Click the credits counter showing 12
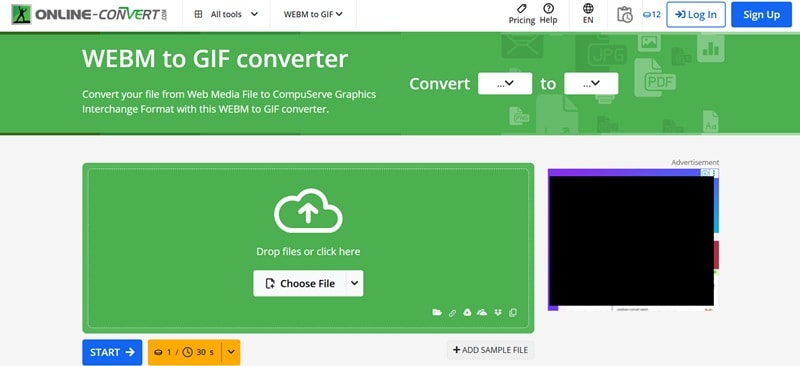 (x=652, y=14)
